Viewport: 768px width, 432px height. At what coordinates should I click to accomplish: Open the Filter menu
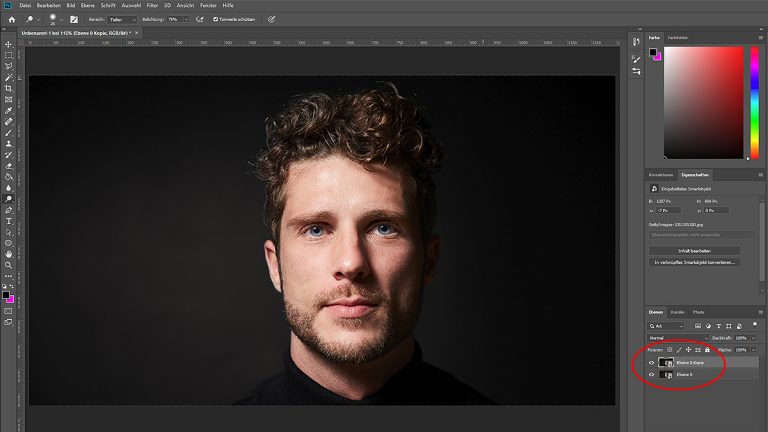pos(152,5)
